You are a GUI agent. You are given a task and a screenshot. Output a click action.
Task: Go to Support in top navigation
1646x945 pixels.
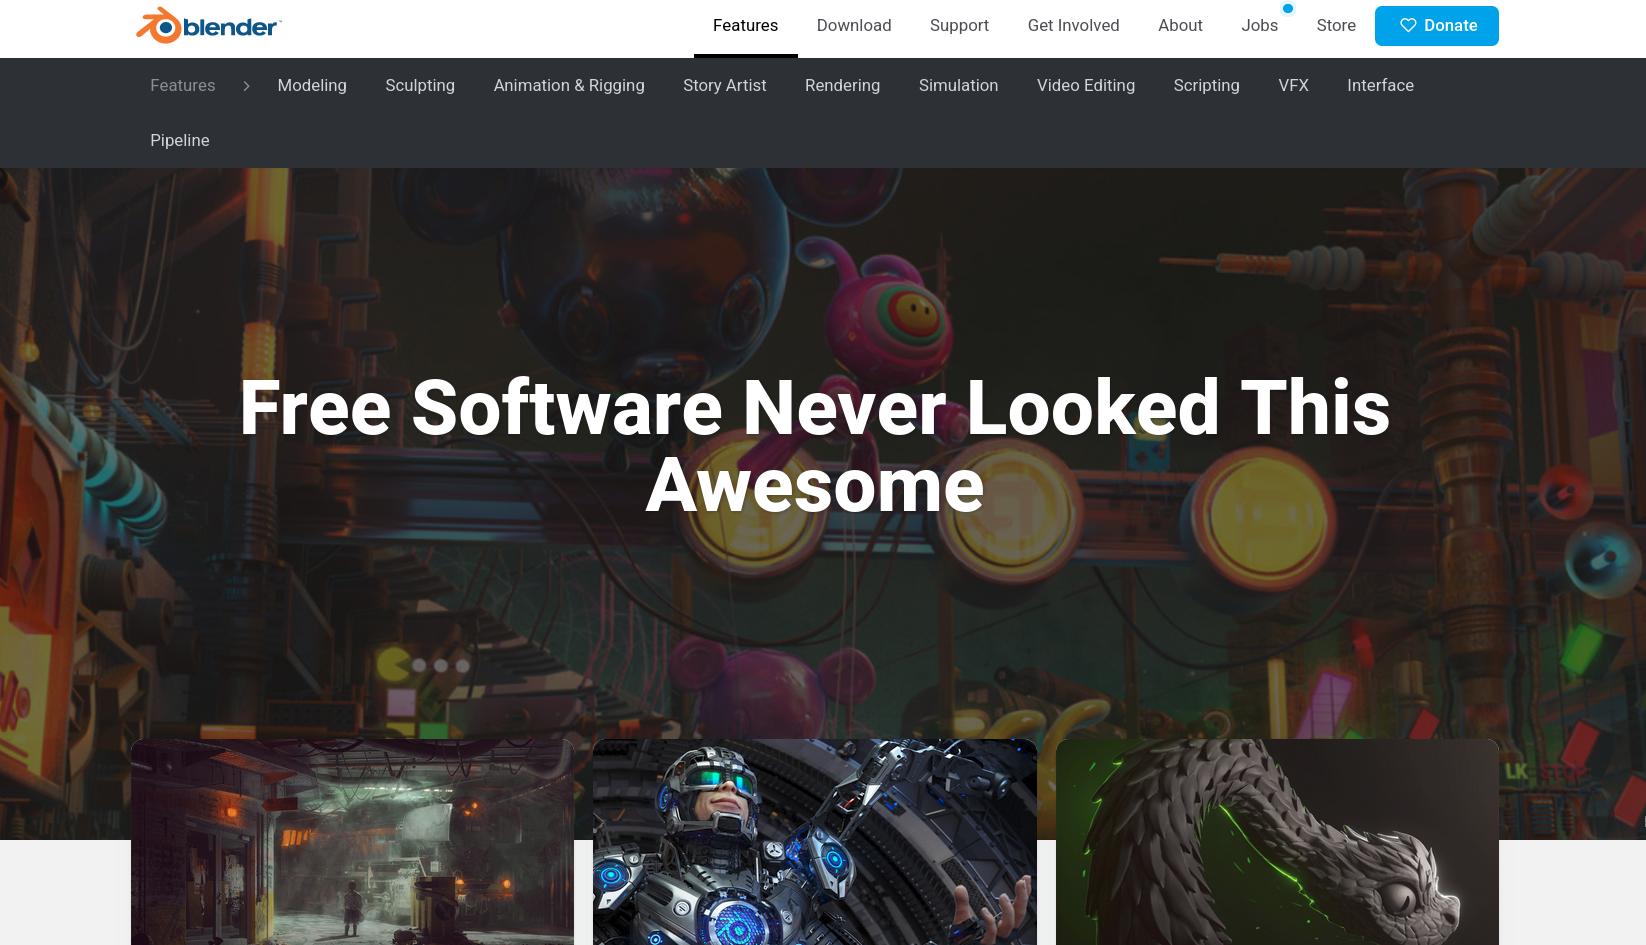click(x=959, y=26)
